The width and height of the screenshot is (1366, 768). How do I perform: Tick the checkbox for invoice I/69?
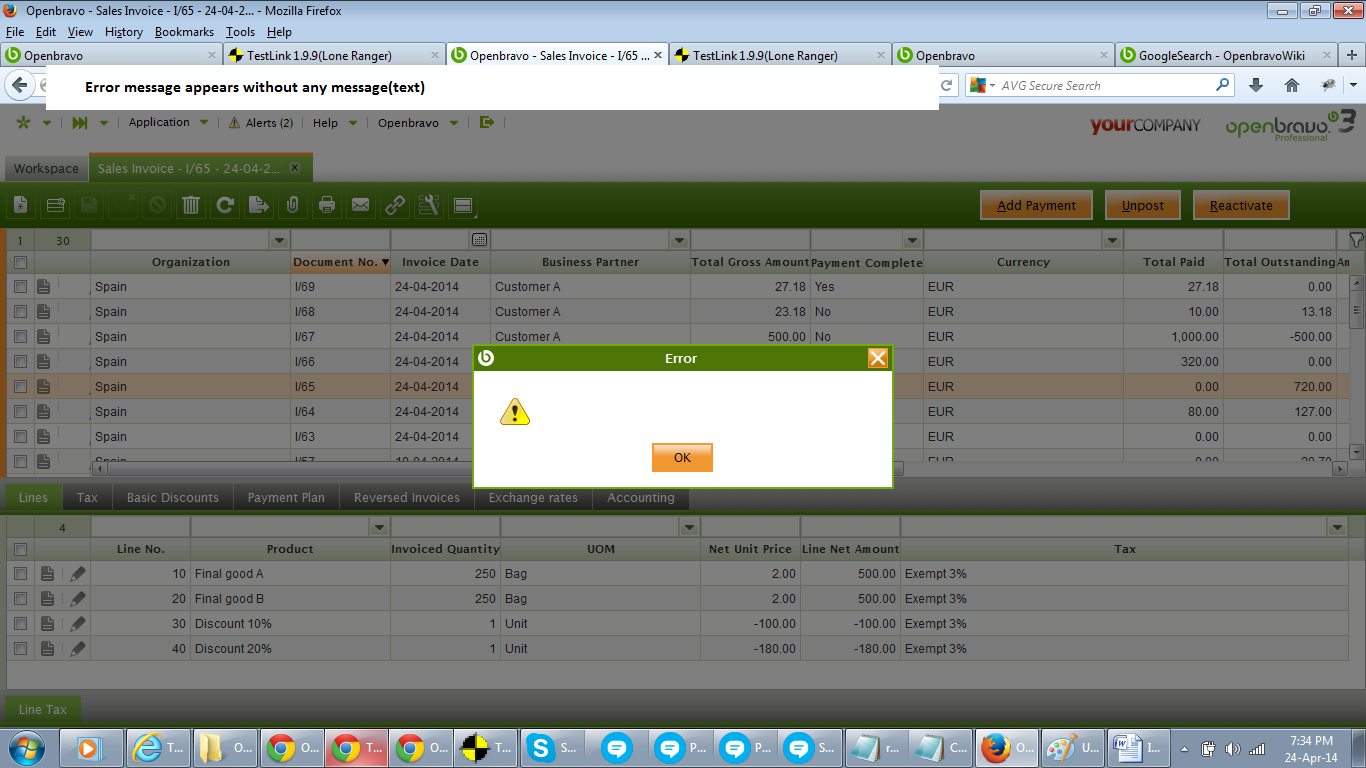click(x=20, y=287)
